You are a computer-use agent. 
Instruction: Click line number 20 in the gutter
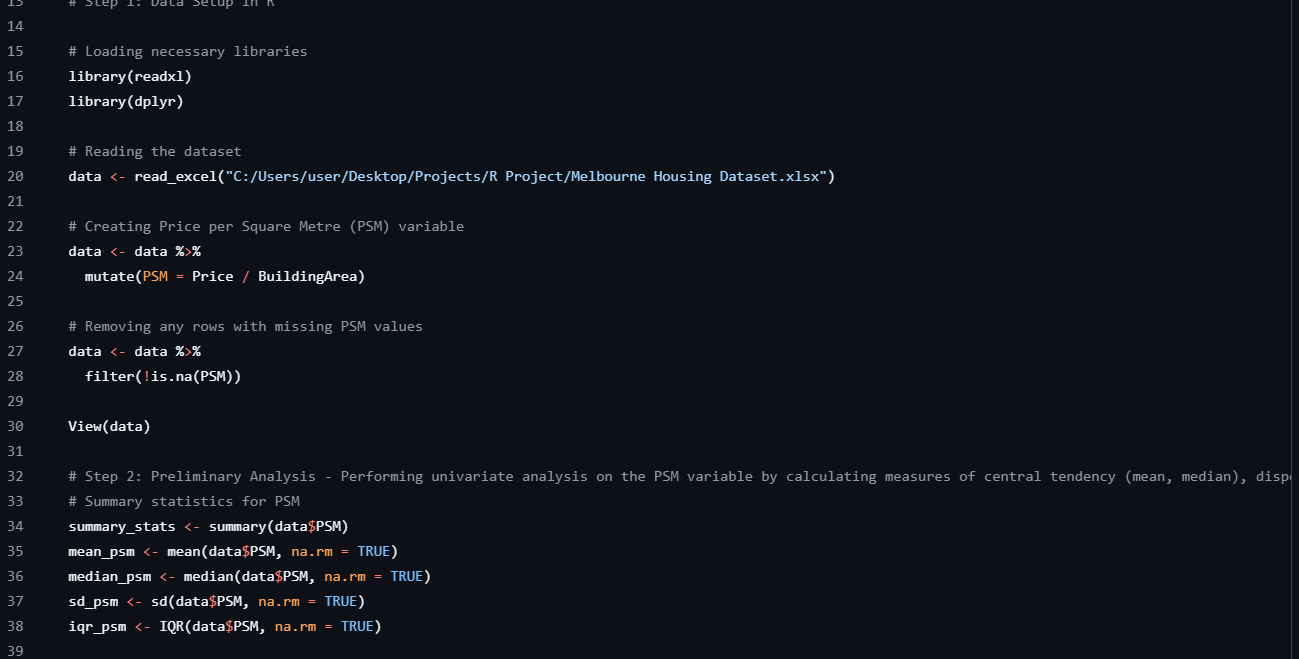(15, 176)
